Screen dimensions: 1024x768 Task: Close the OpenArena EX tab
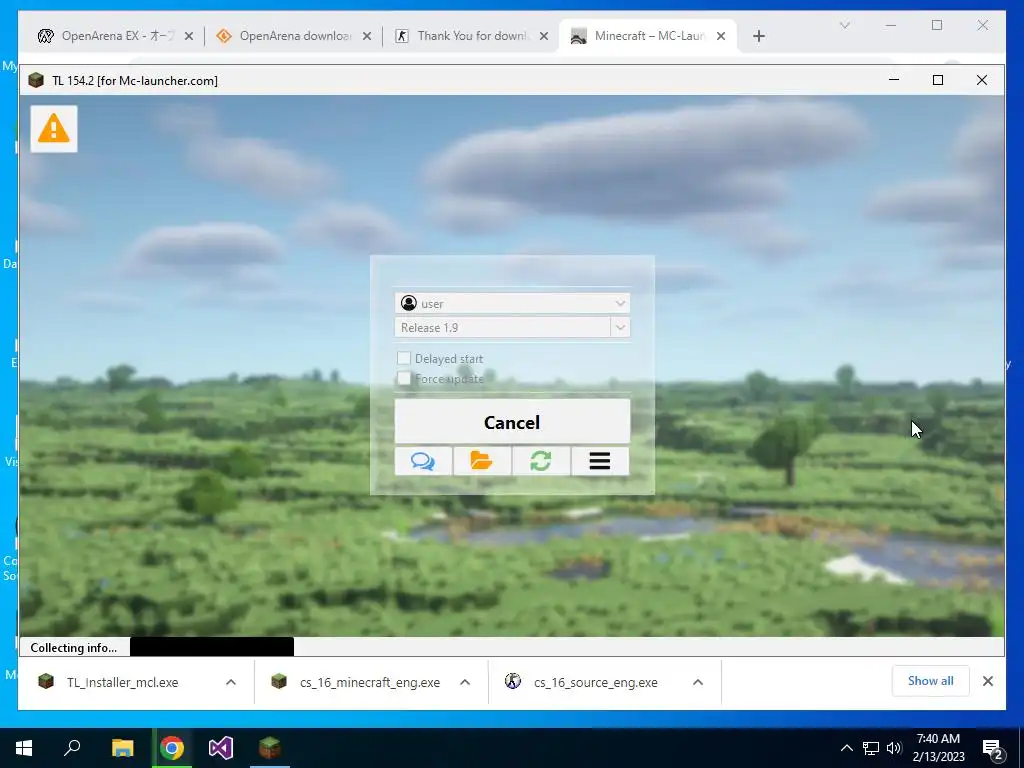click(189, 36)
